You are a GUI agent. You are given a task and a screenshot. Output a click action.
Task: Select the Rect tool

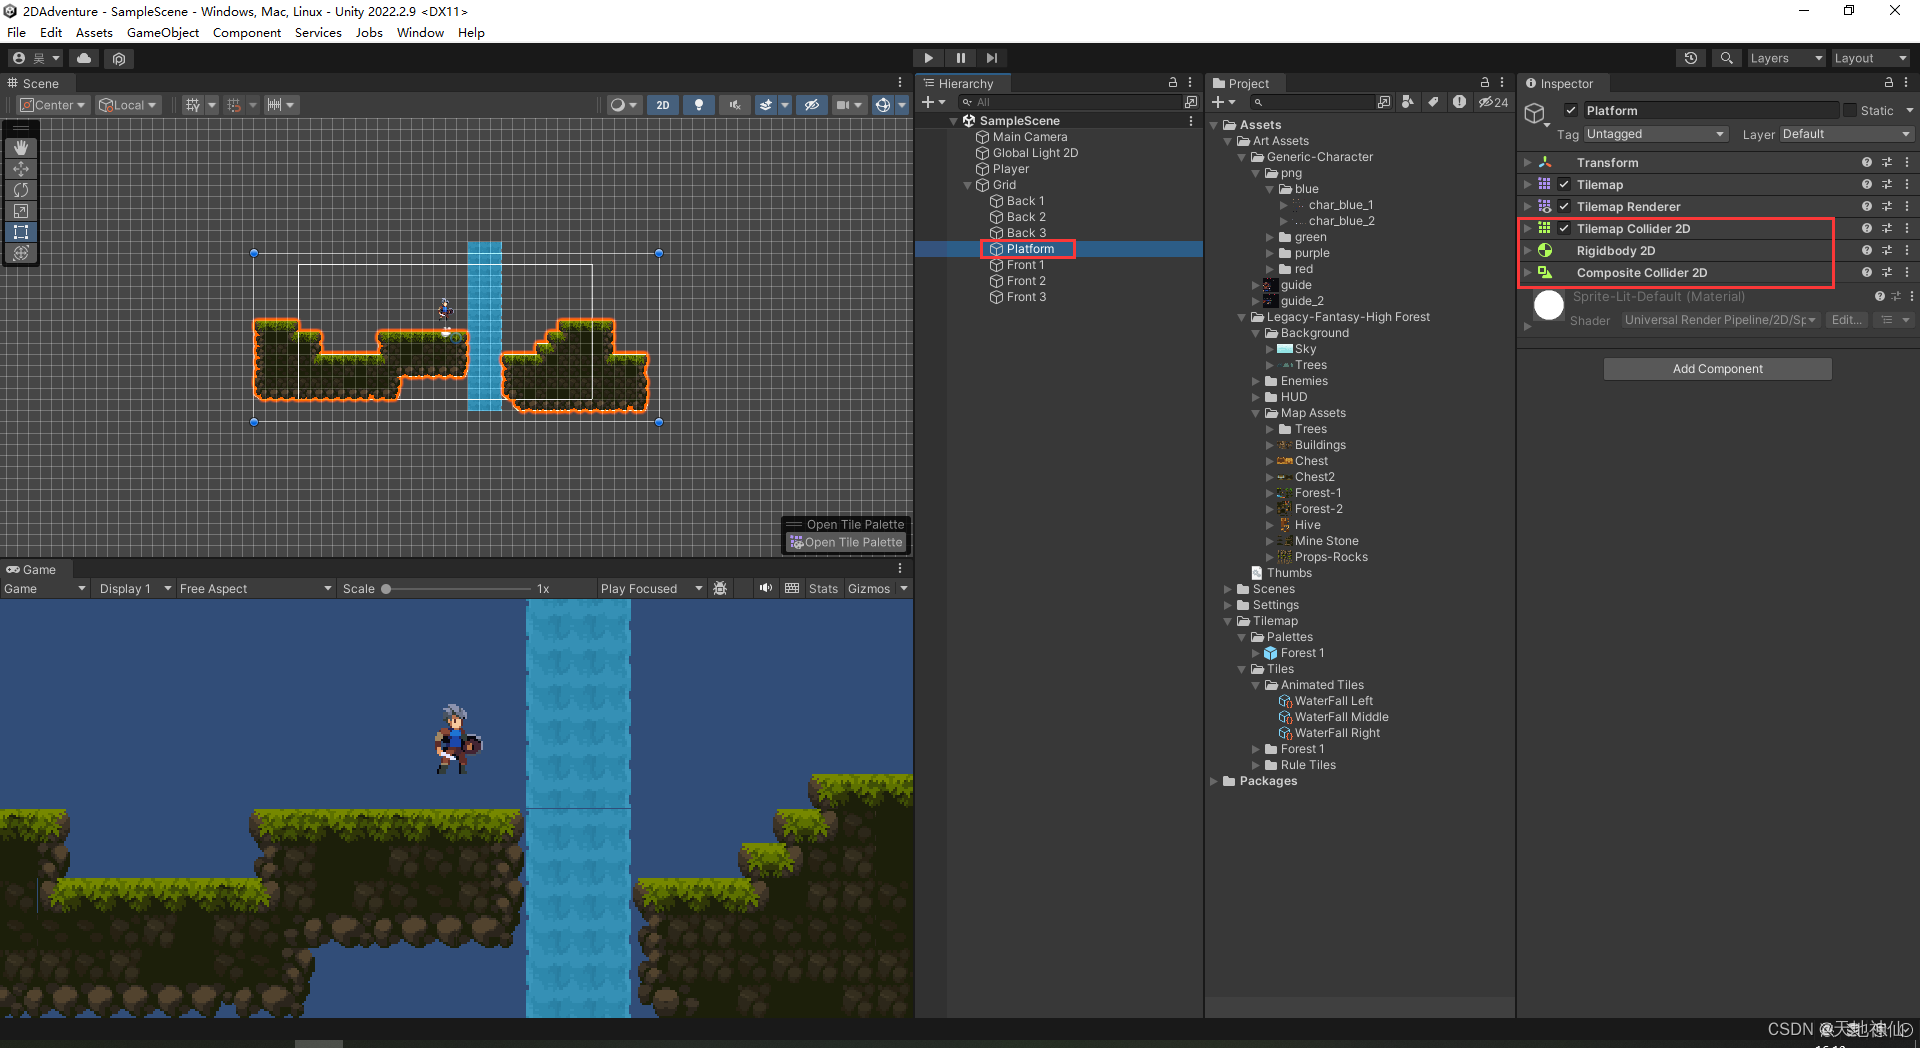tap(21, 232)
